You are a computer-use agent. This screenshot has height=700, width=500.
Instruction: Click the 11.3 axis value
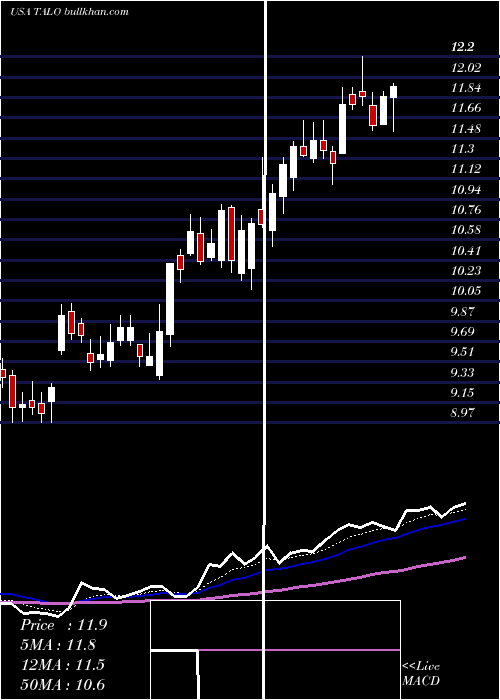462,149
